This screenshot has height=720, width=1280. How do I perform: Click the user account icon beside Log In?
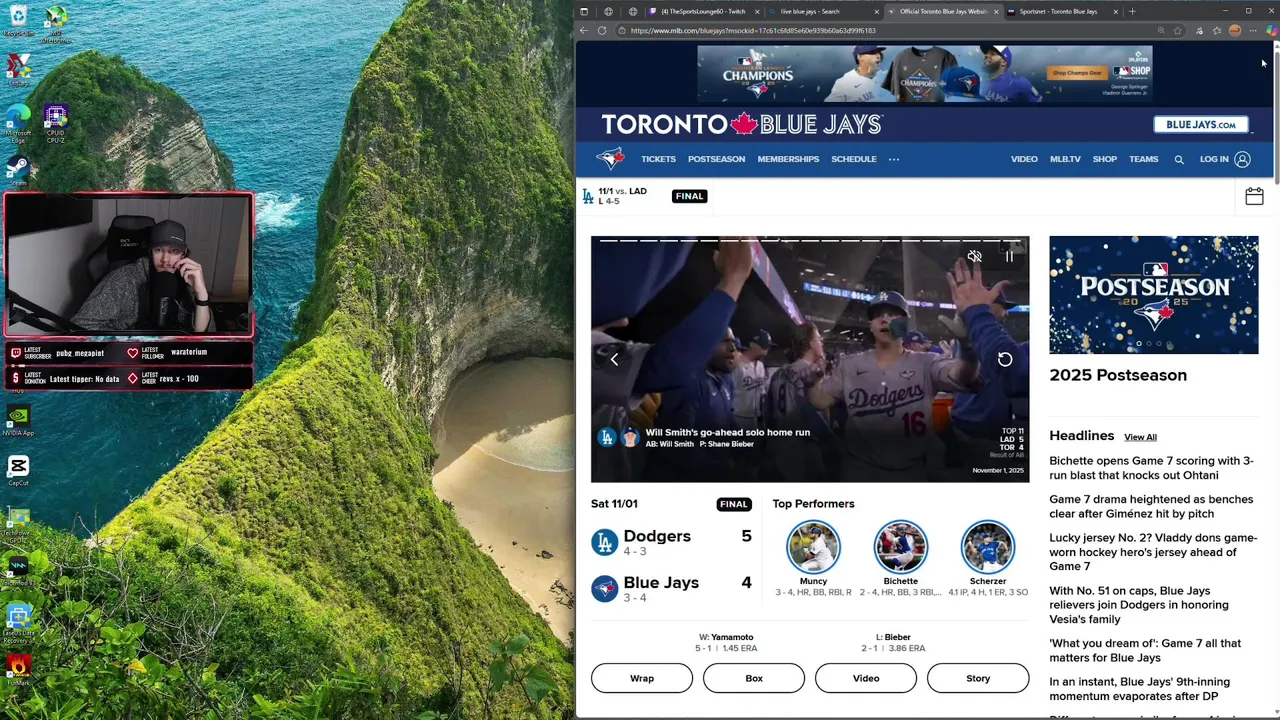coord(1242,160)
